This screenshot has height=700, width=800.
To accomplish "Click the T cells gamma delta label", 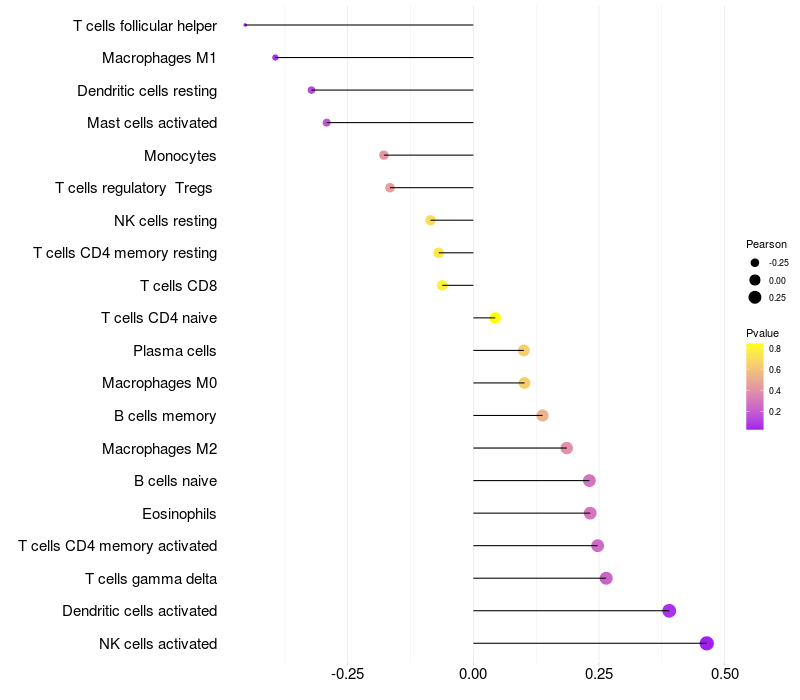I will coord(151,579).
